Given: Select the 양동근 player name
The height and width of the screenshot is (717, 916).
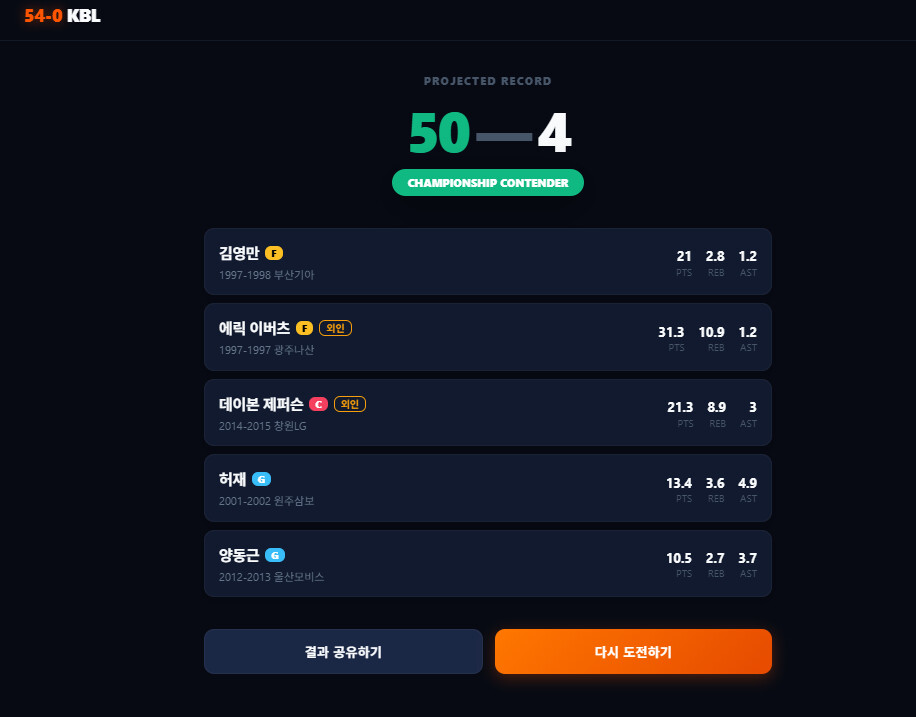Looking at the screenshot, I should click(239, 555).
